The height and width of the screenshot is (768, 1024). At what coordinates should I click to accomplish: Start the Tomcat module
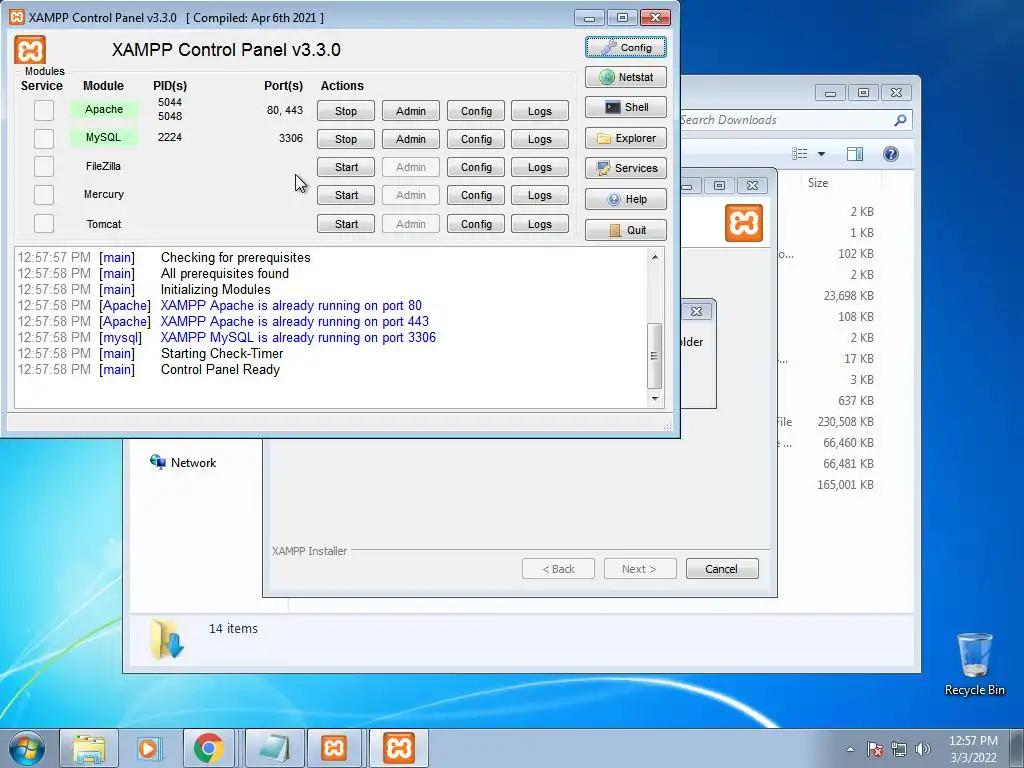tap(346, 224)
